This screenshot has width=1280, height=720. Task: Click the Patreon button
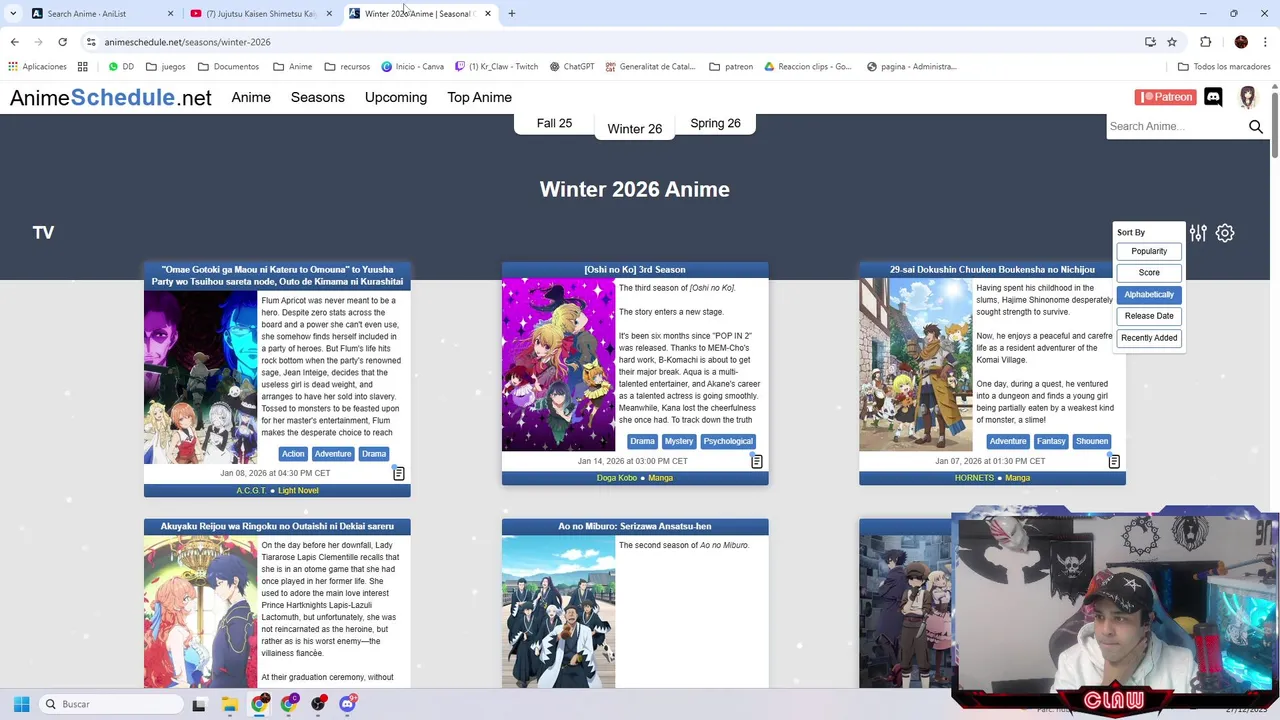[1165, 97]
